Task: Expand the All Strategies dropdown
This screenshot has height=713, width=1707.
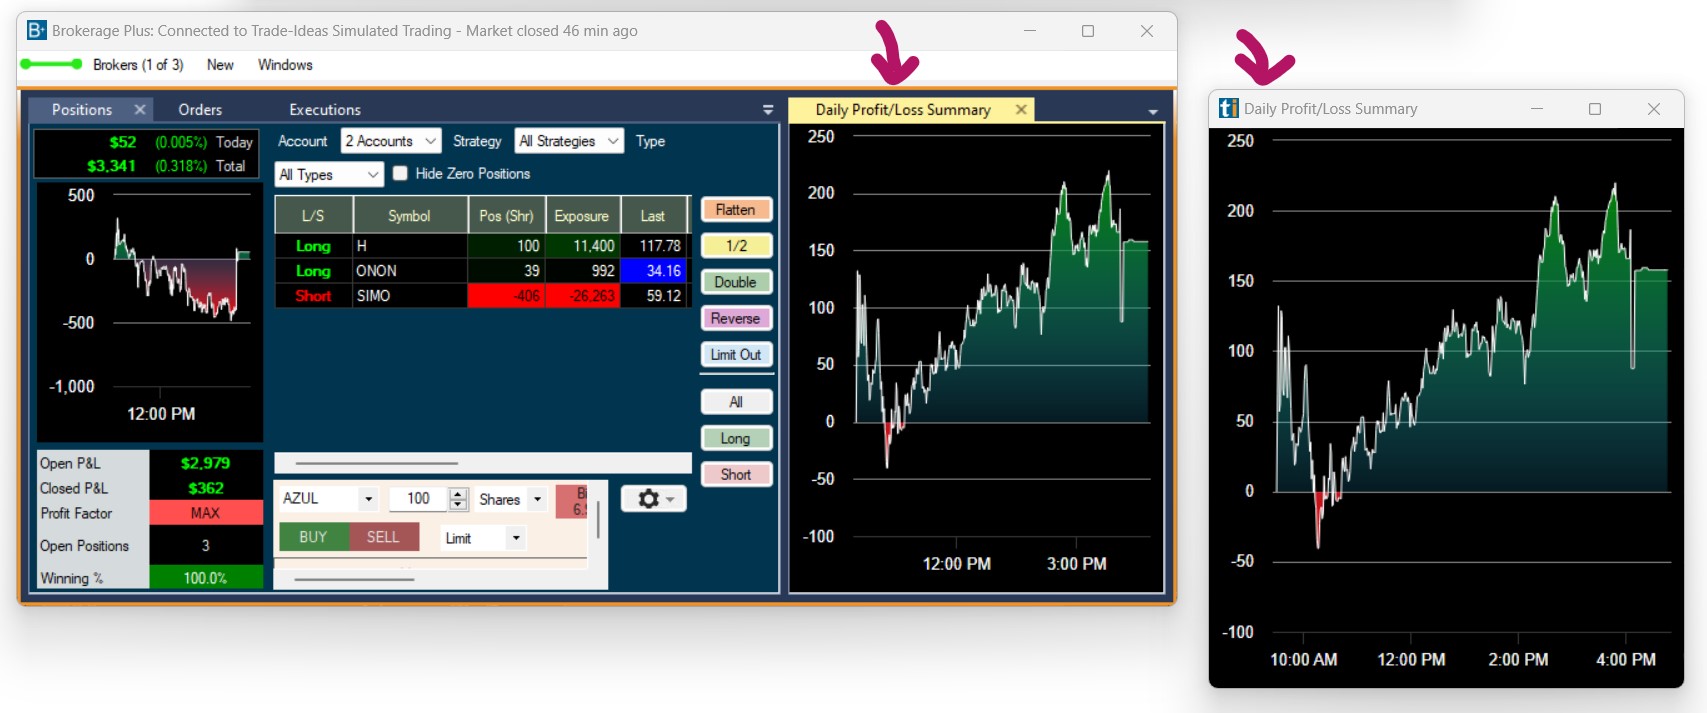Action: pyautogui.click(x=569, y=142)
